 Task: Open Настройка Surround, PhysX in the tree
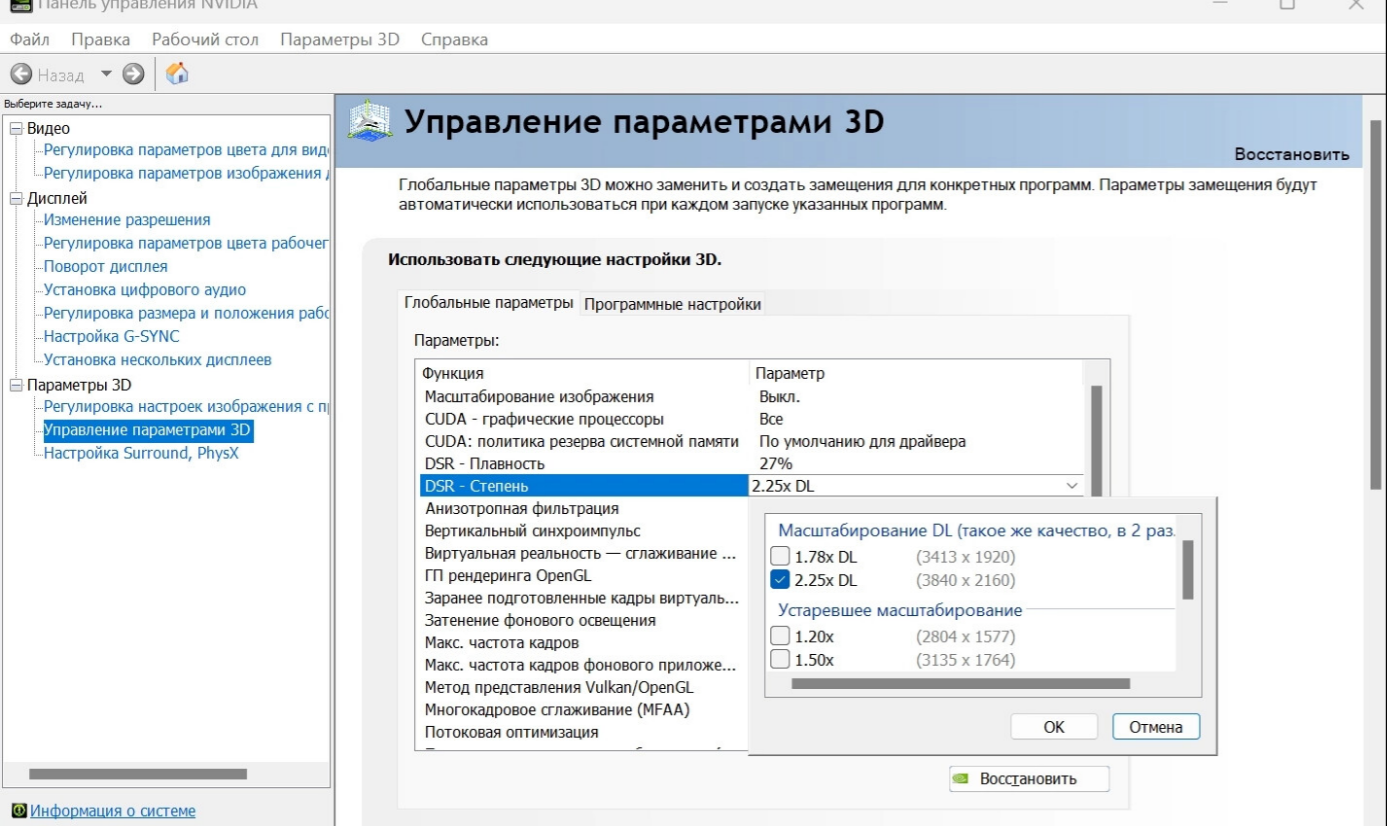142,453
